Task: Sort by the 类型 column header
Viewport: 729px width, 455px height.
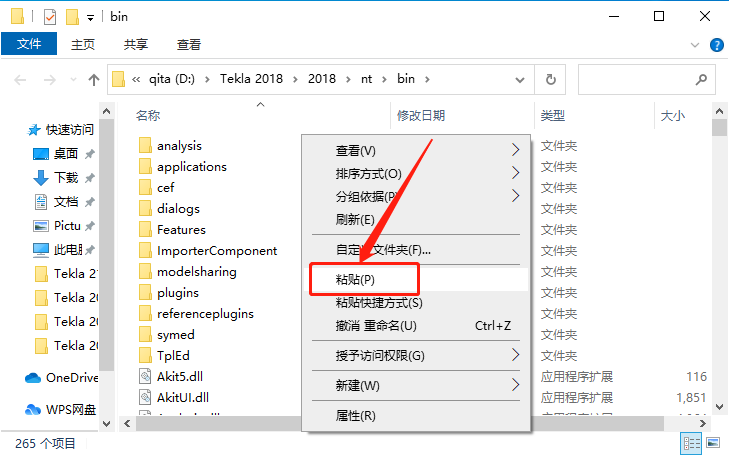Action: click(x=553, y=115)
